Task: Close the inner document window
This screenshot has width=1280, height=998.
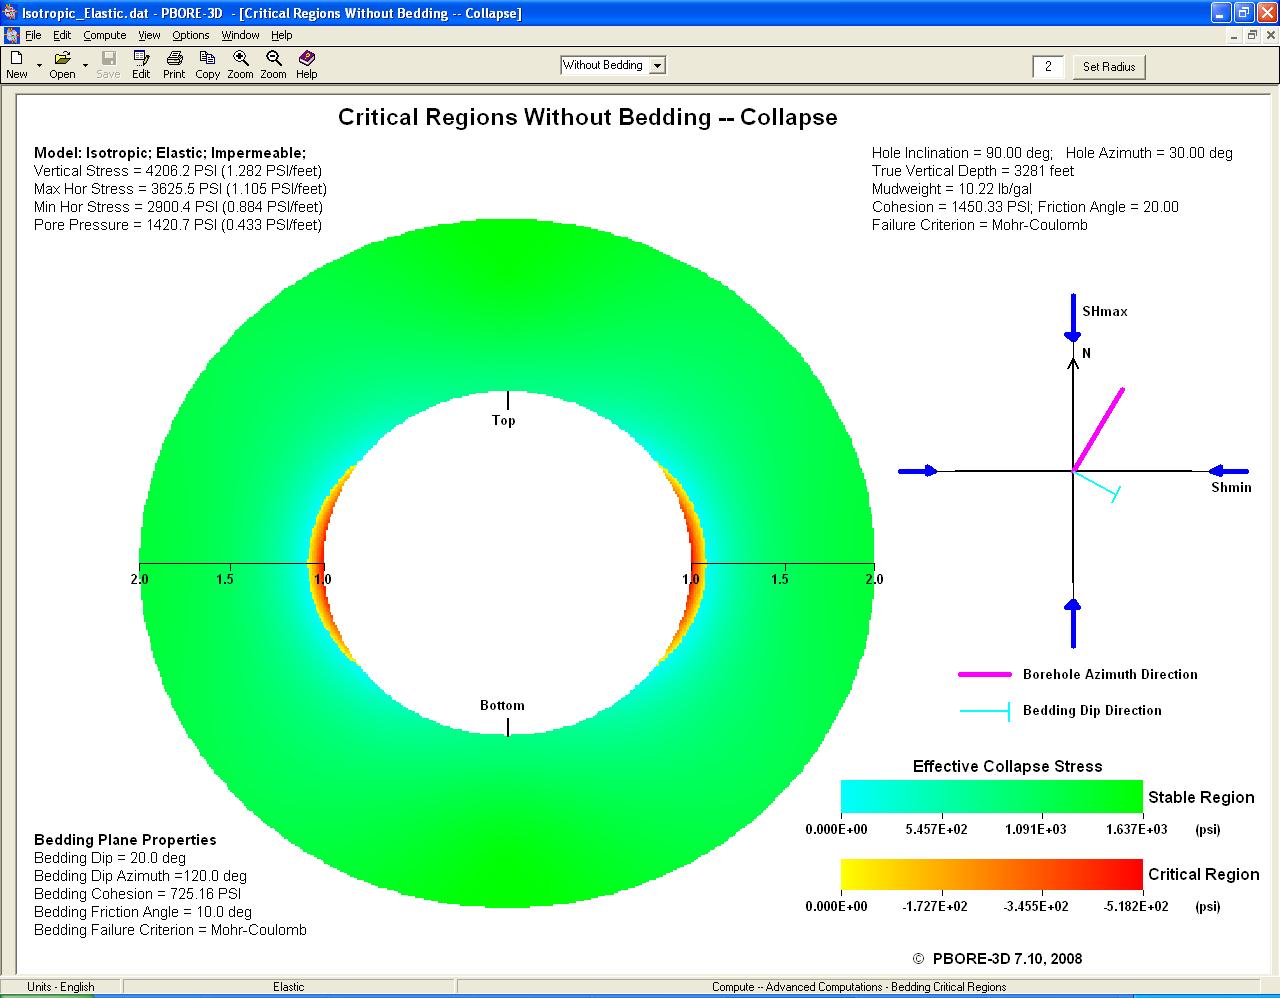Action: point(1268,35)
